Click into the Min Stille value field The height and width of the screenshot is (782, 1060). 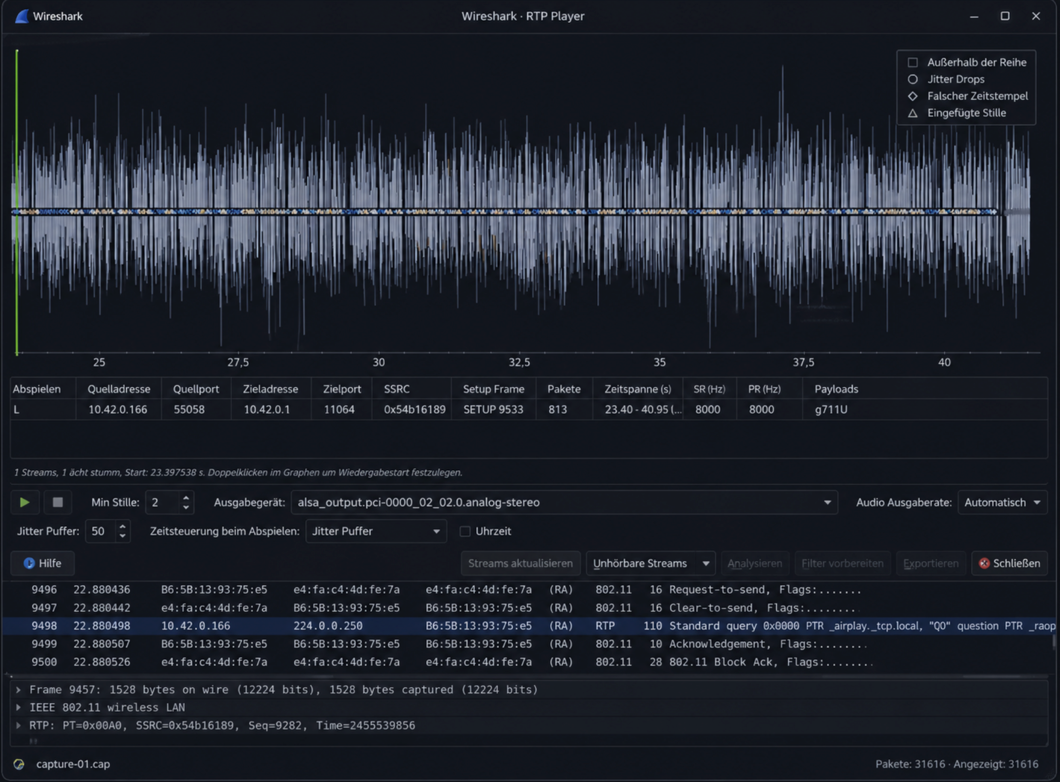pyautogui.click(x=163, y=502)
